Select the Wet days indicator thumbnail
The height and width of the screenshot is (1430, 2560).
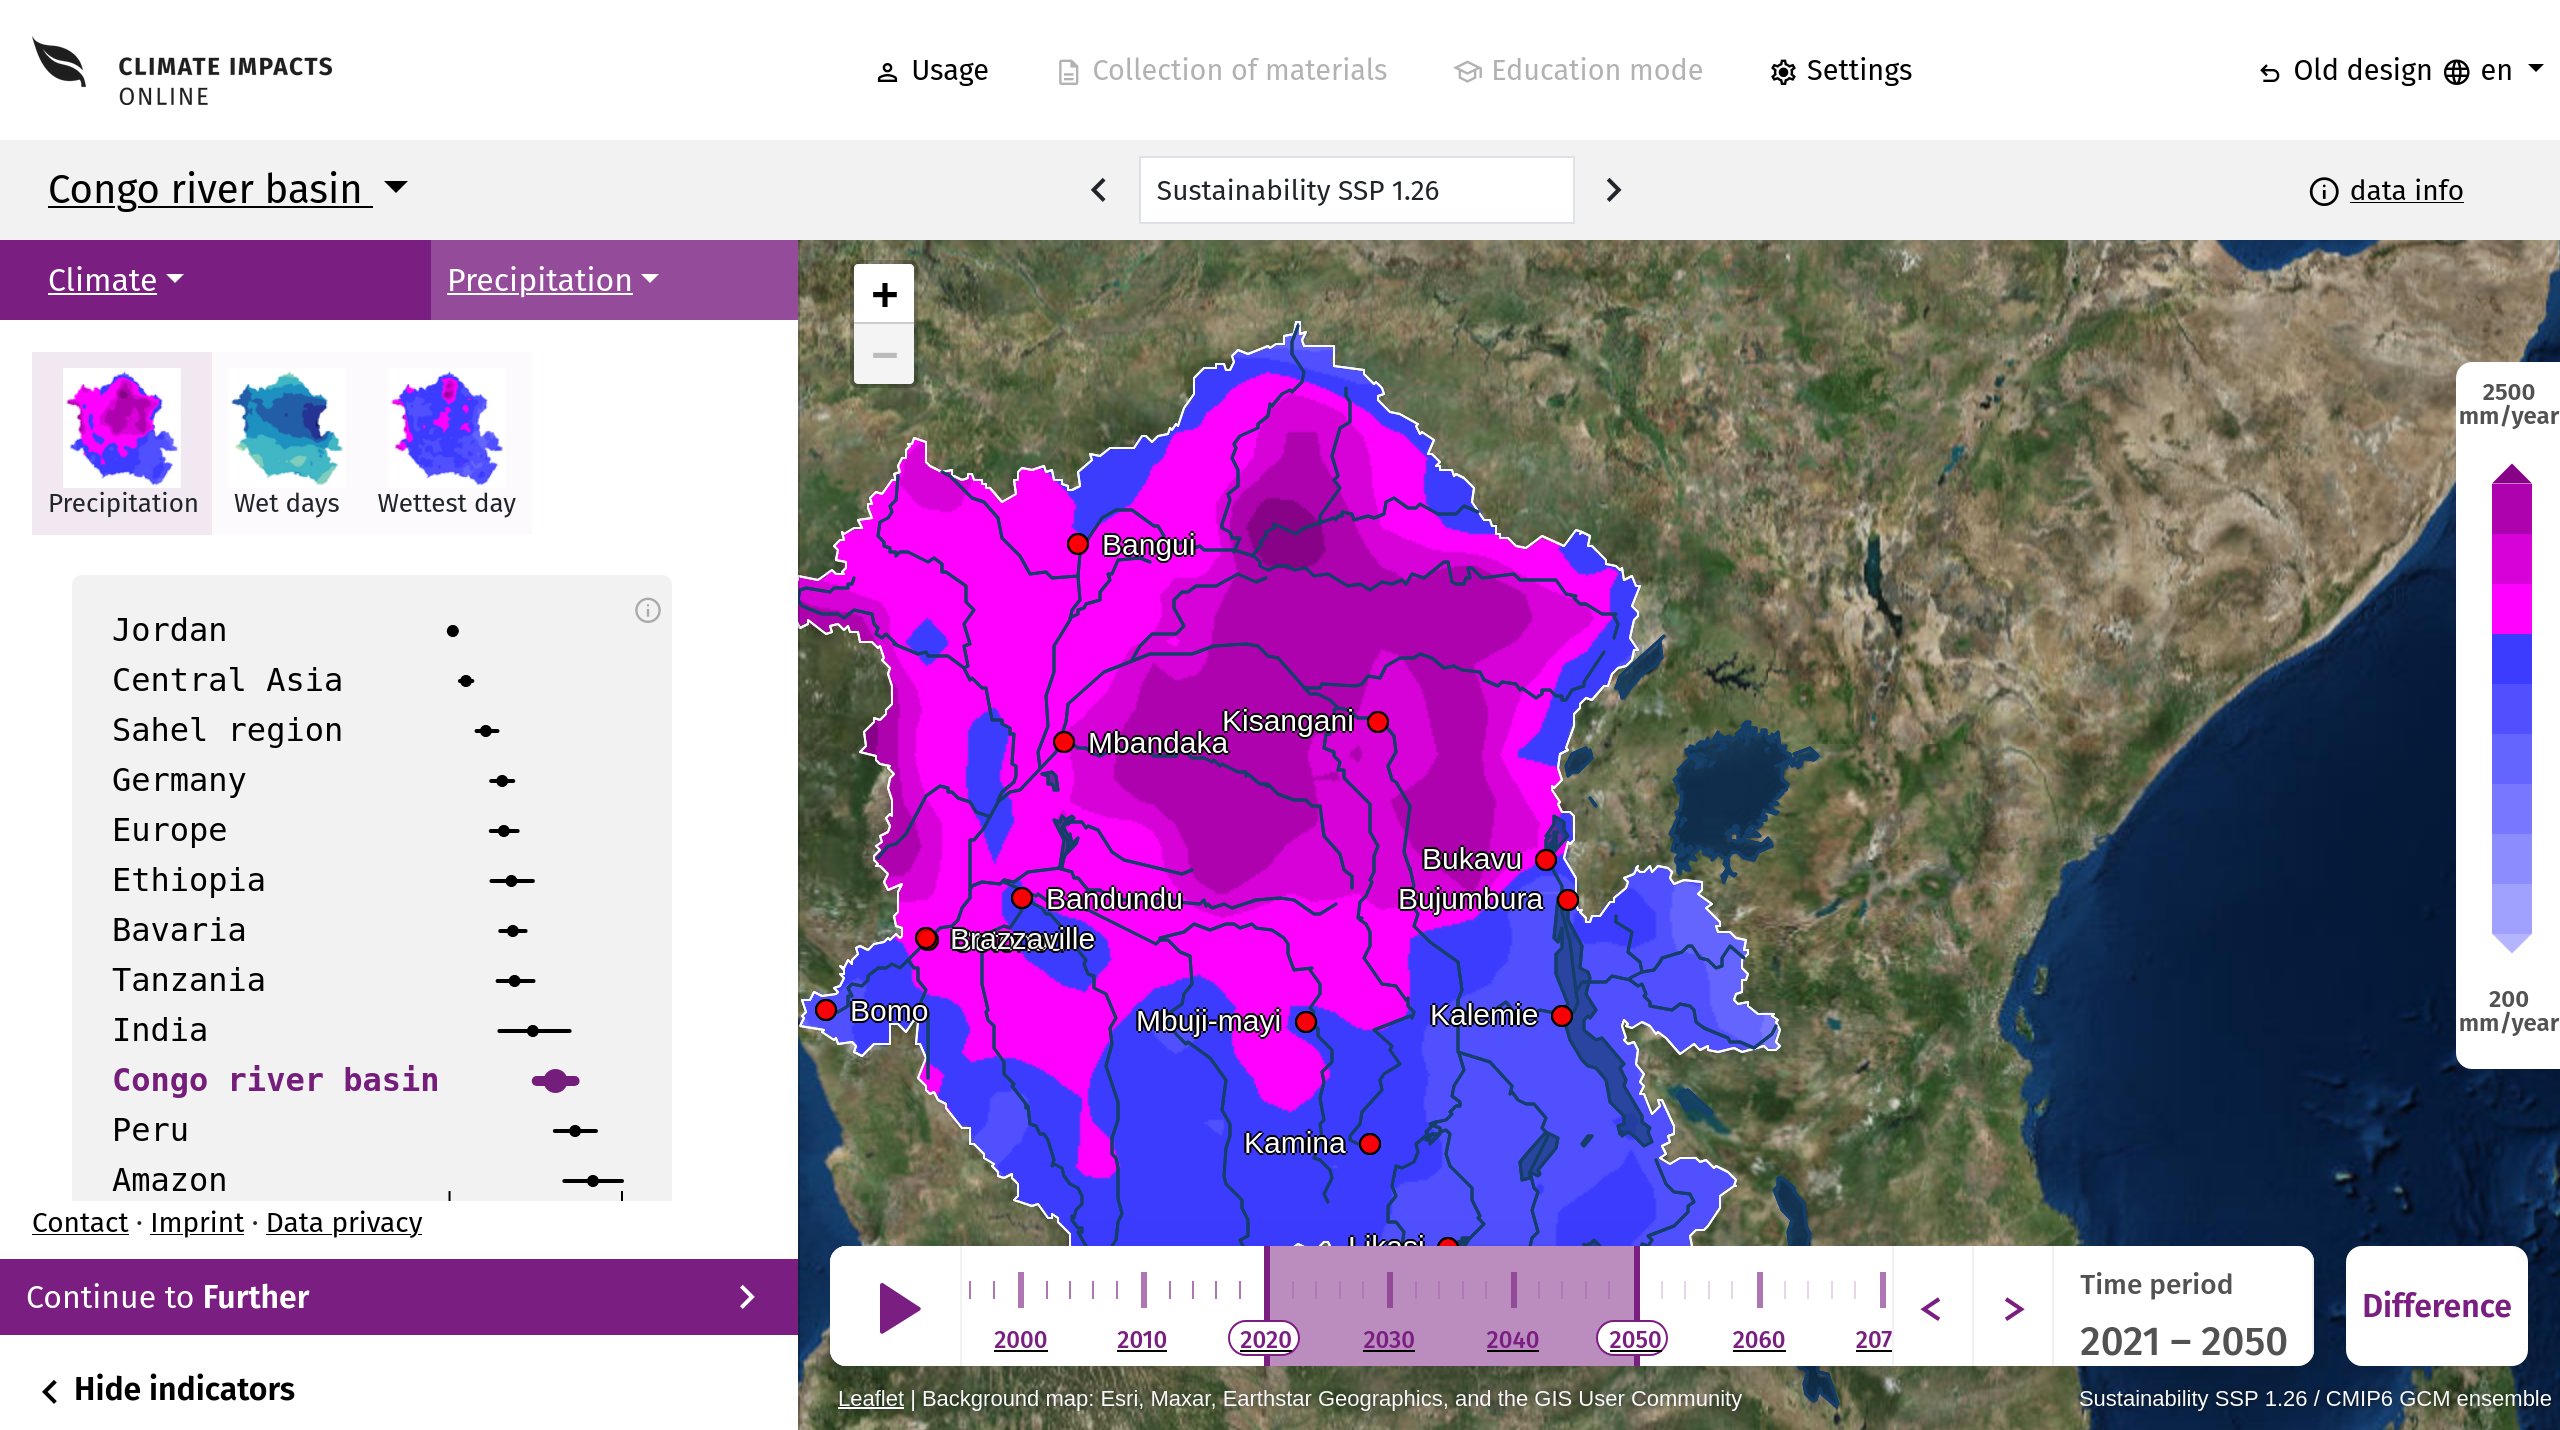point(287,443)
